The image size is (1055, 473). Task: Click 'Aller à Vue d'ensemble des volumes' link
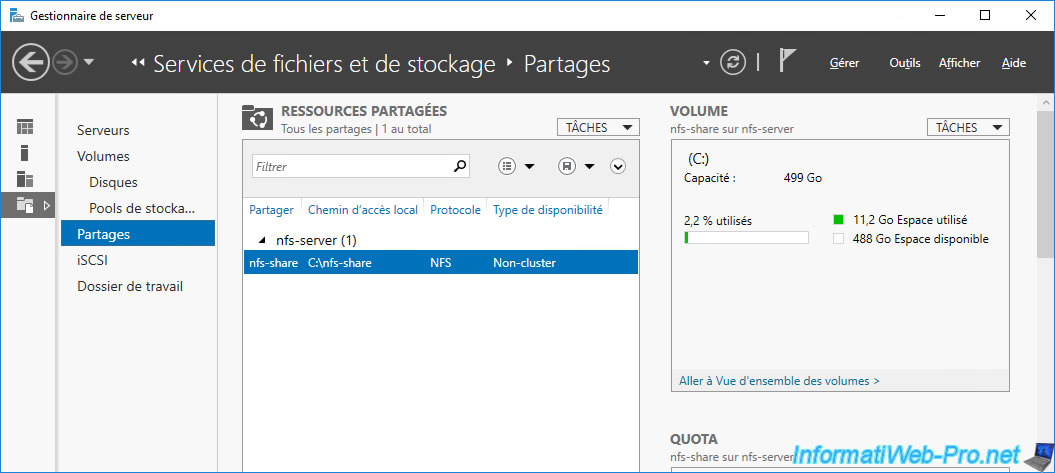point(779,381)
